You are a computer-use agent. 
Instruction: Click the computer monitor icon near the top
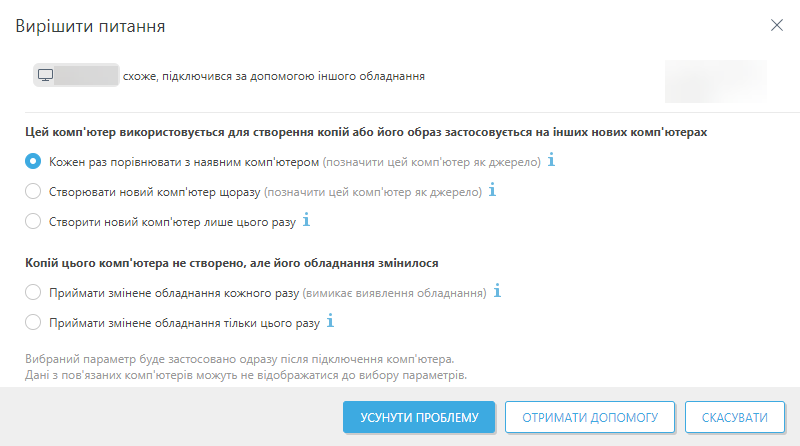point(45,76)
